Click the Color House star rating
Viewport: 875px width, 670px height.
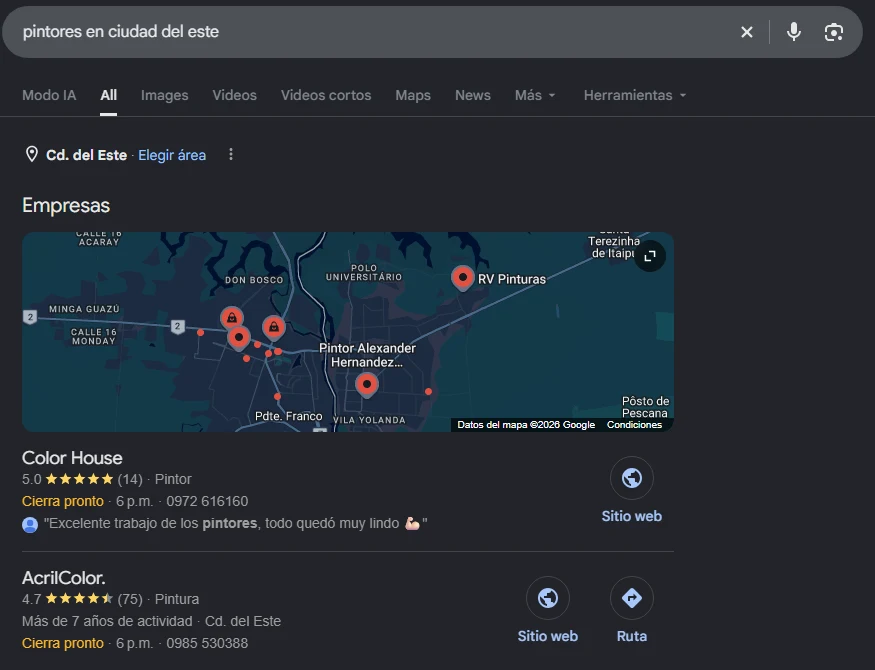click(79, 479)
